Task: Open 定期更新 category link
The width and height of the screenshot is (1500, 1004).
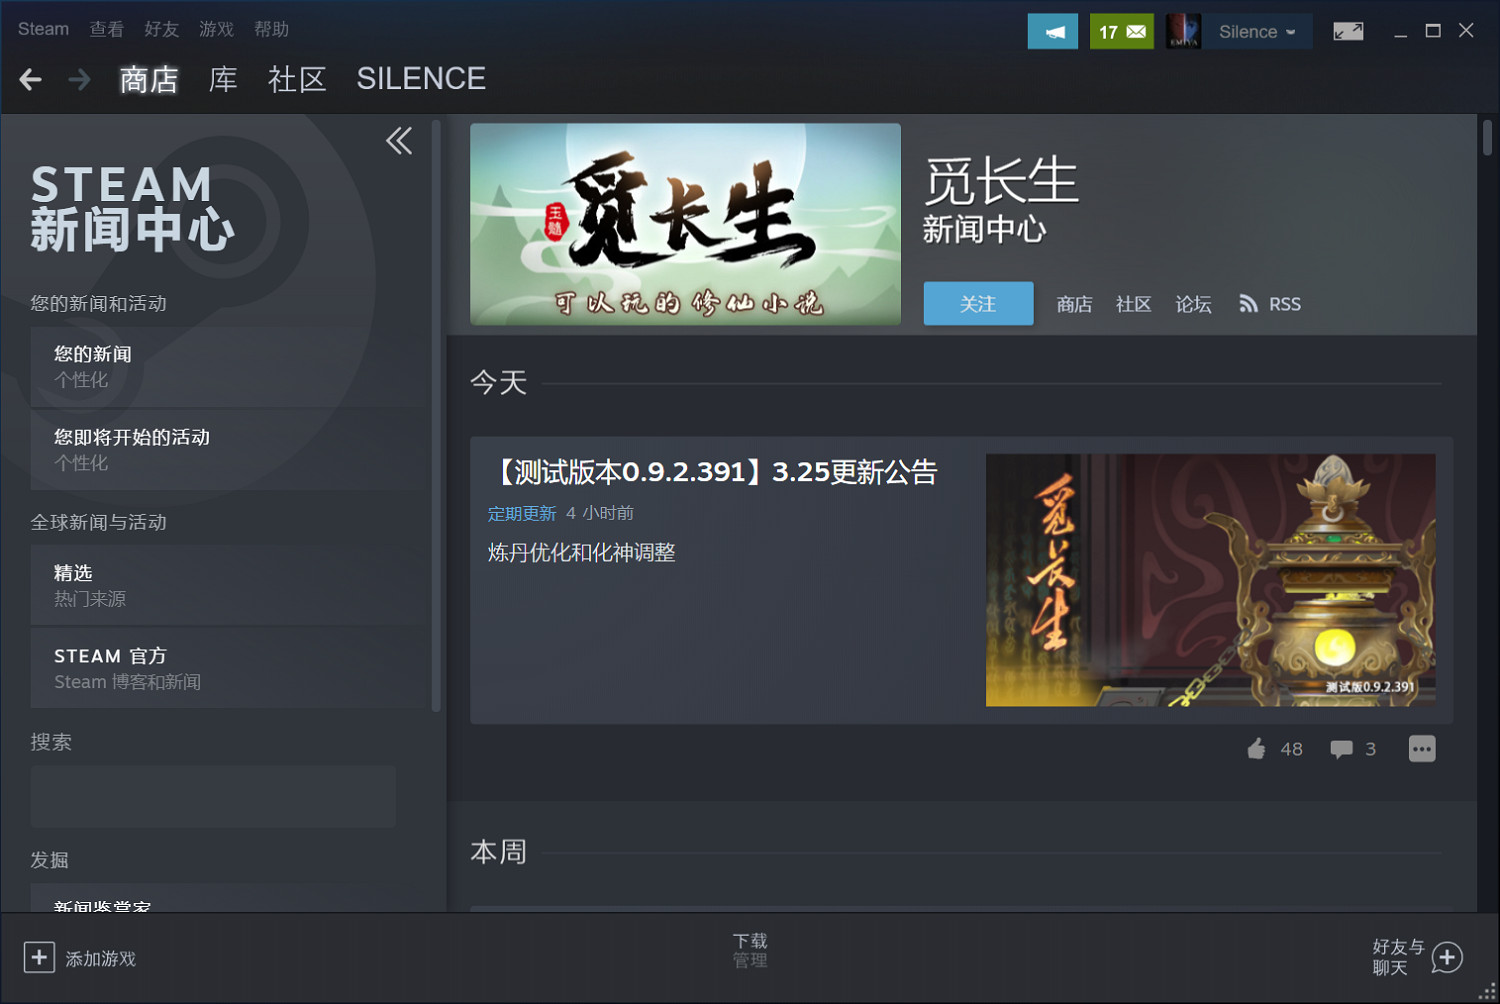Action: pos(521,513)
